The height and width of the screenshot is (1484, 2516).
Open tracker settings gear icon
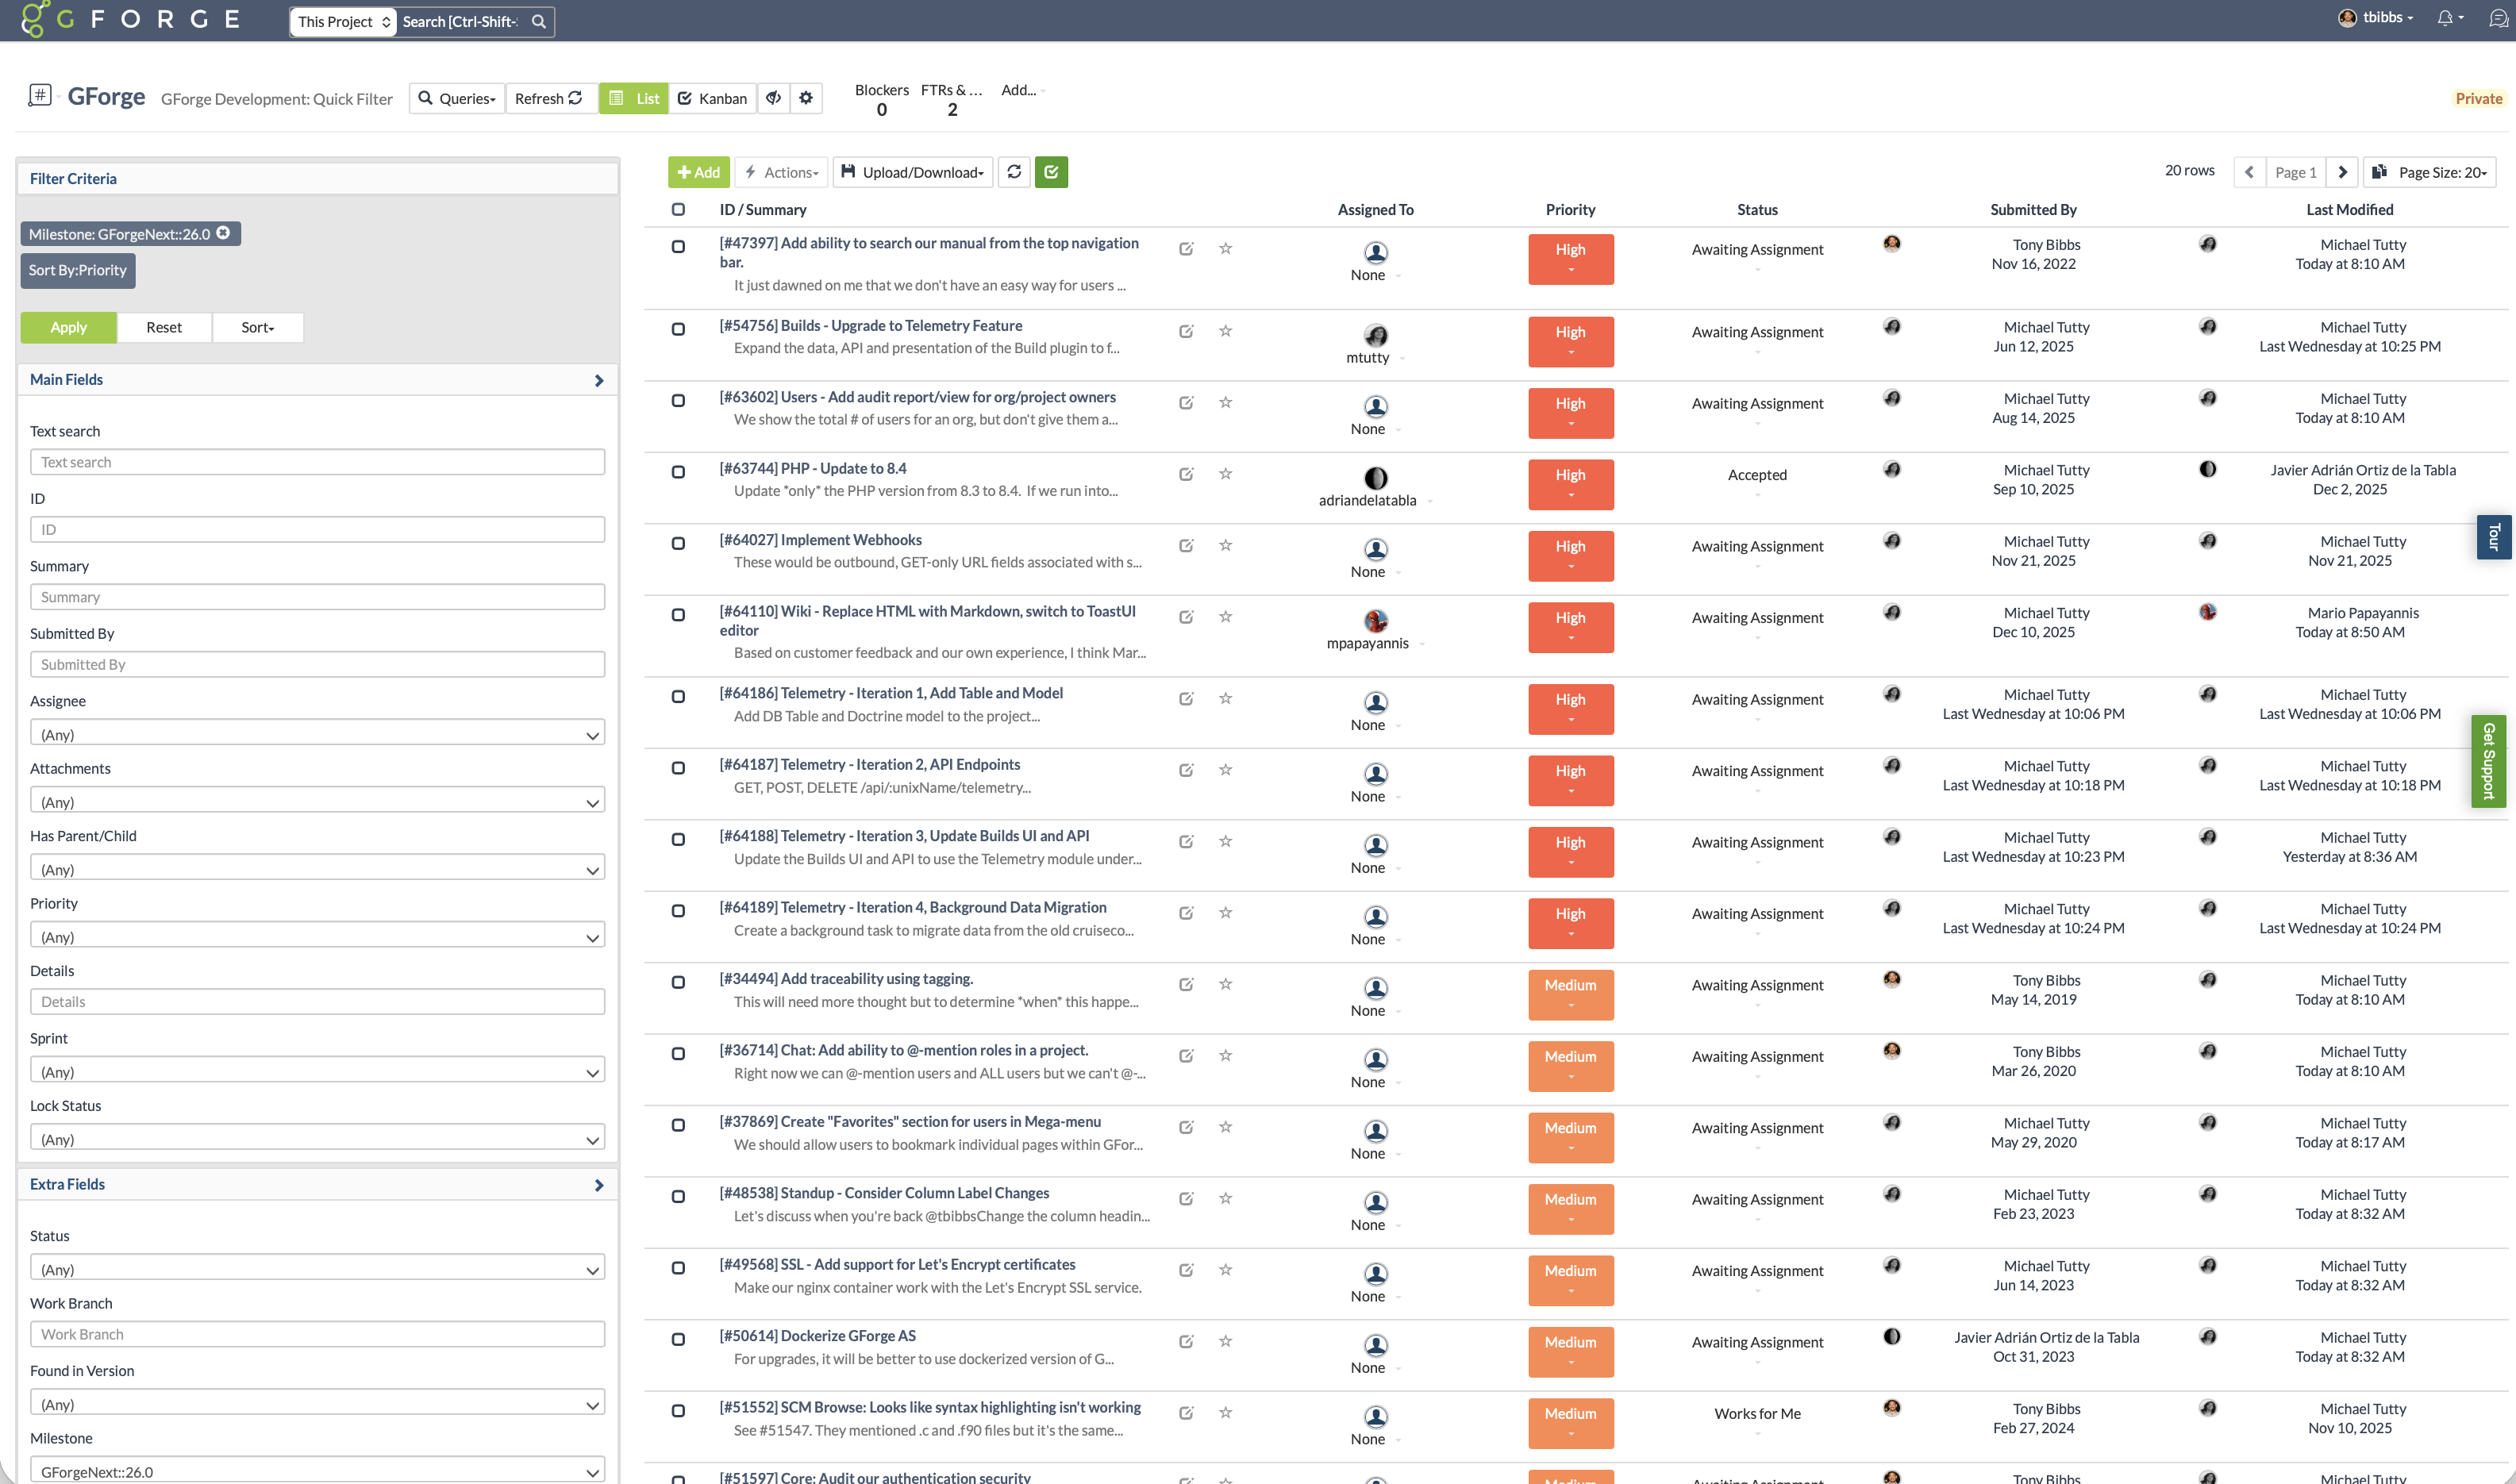click(x=806, y=98)
